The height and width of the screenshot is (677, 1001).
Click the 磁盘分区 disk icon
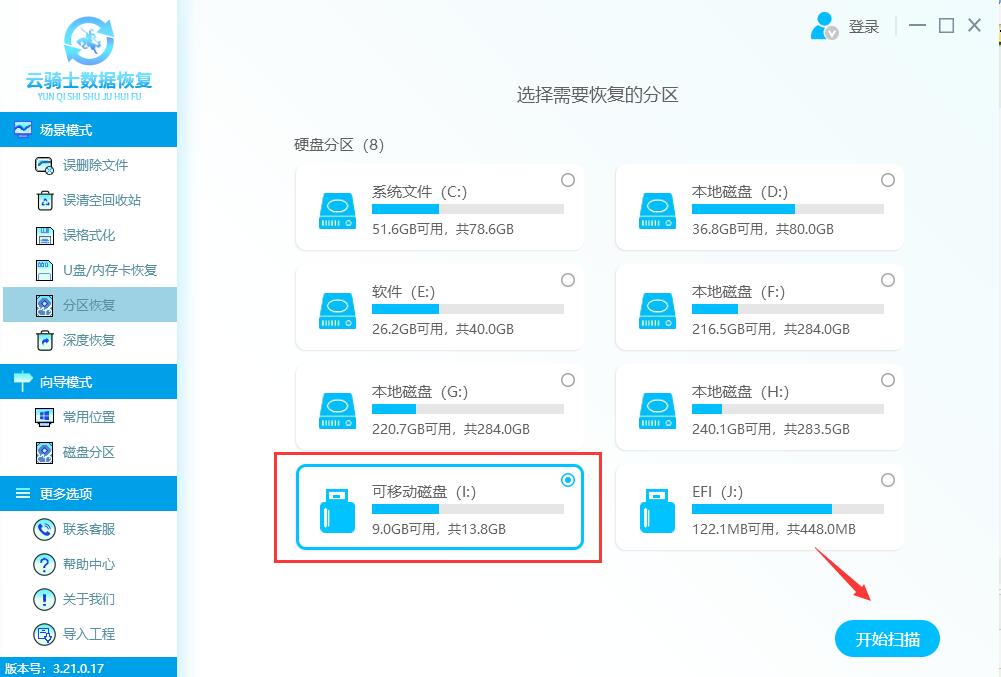click(44, 452)
